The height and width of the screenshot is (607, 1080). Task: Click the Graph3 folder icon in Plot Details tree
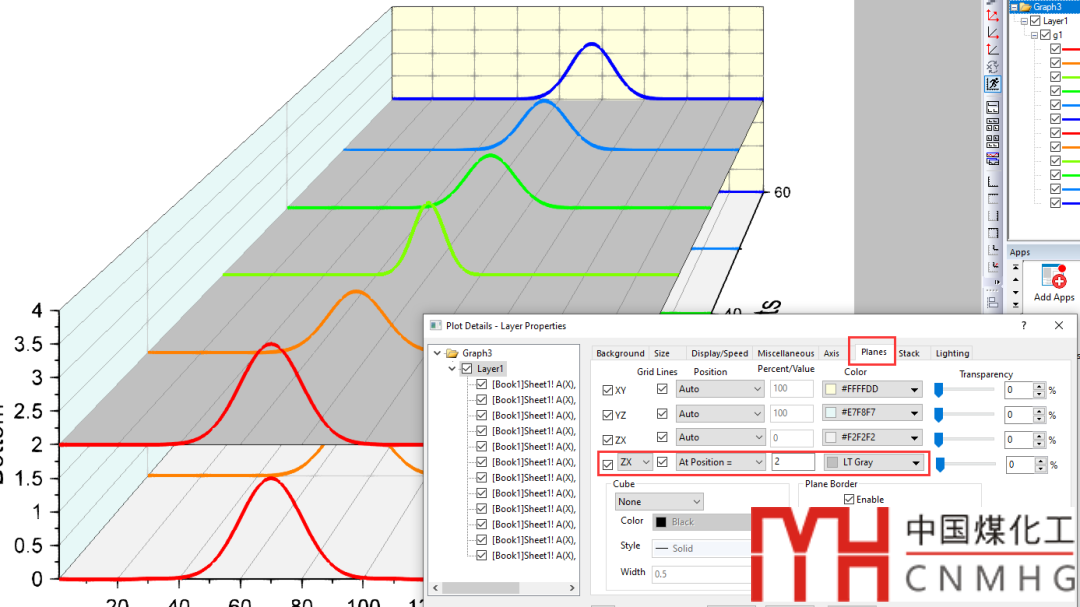point(452,353)
